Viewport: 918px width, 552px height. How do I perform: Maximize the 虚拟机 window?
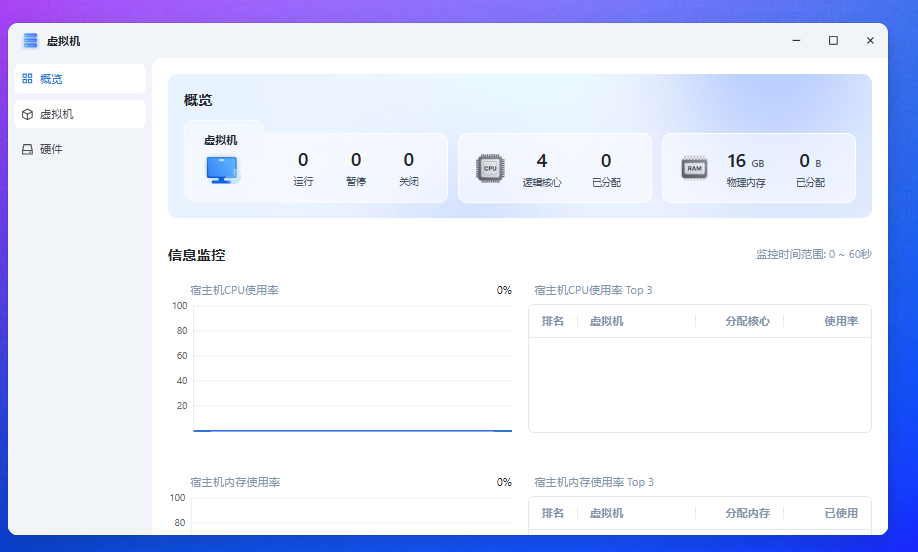pyautogui.click(x=833, y=40)
